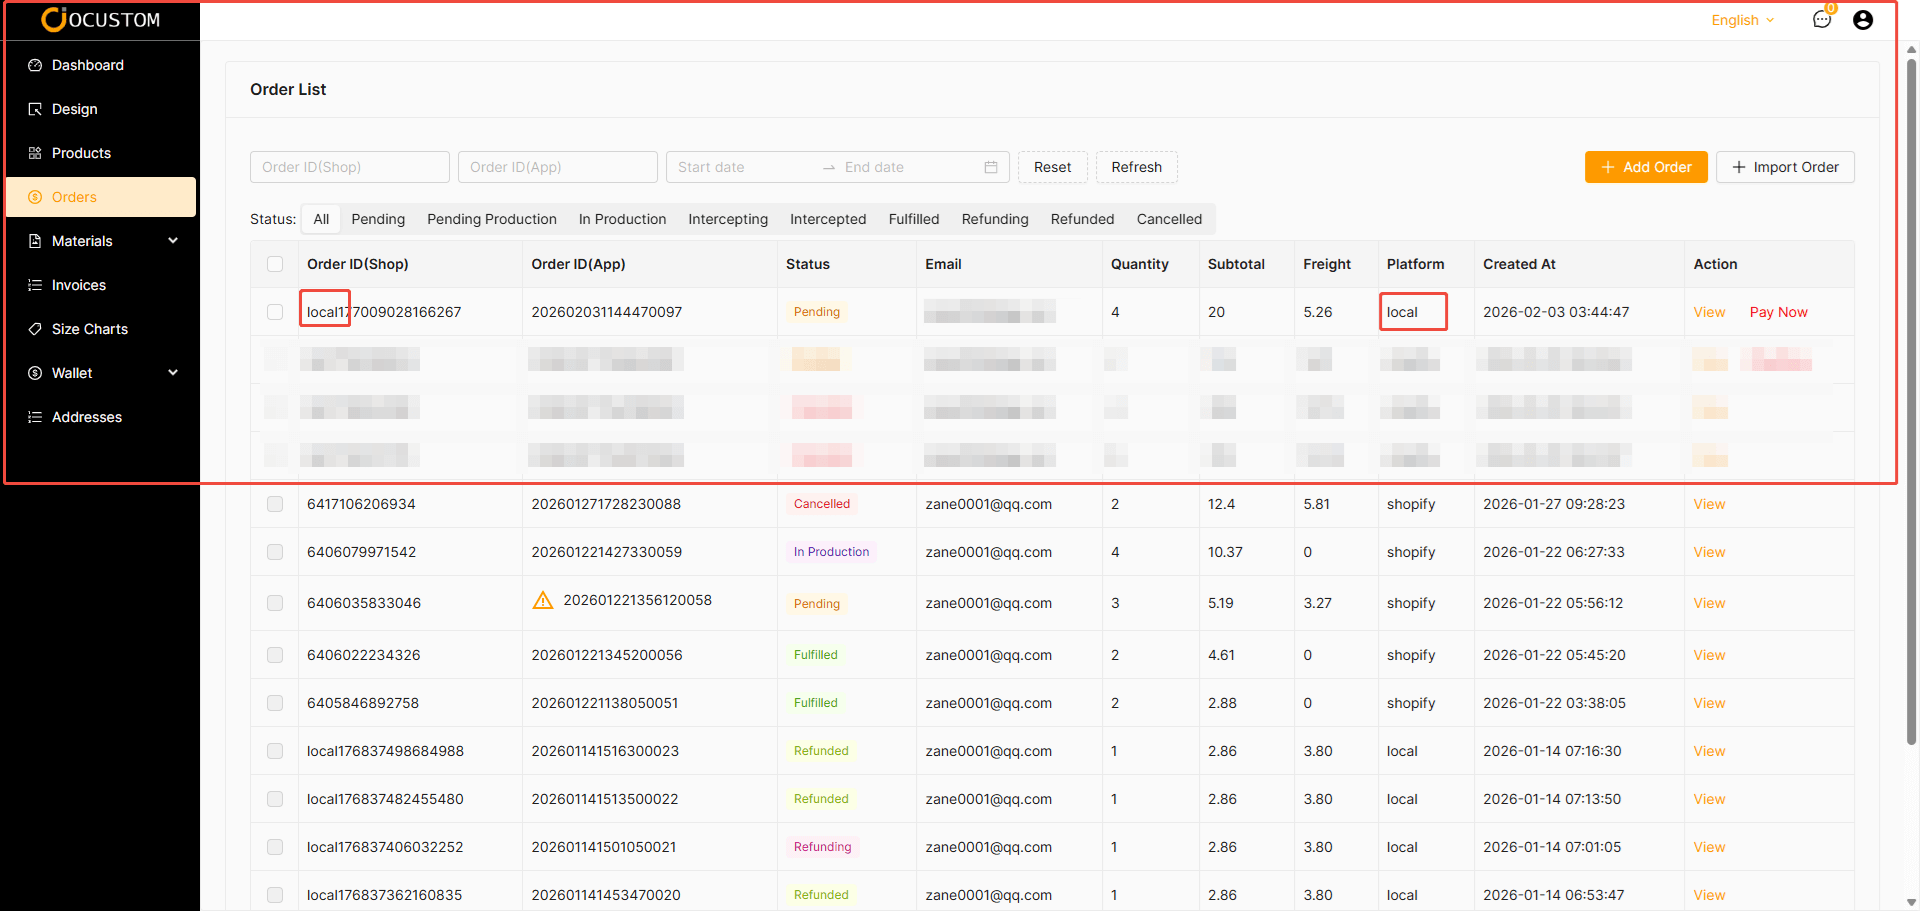Click the page vertical scrollbar

[x=1911, y=400]
